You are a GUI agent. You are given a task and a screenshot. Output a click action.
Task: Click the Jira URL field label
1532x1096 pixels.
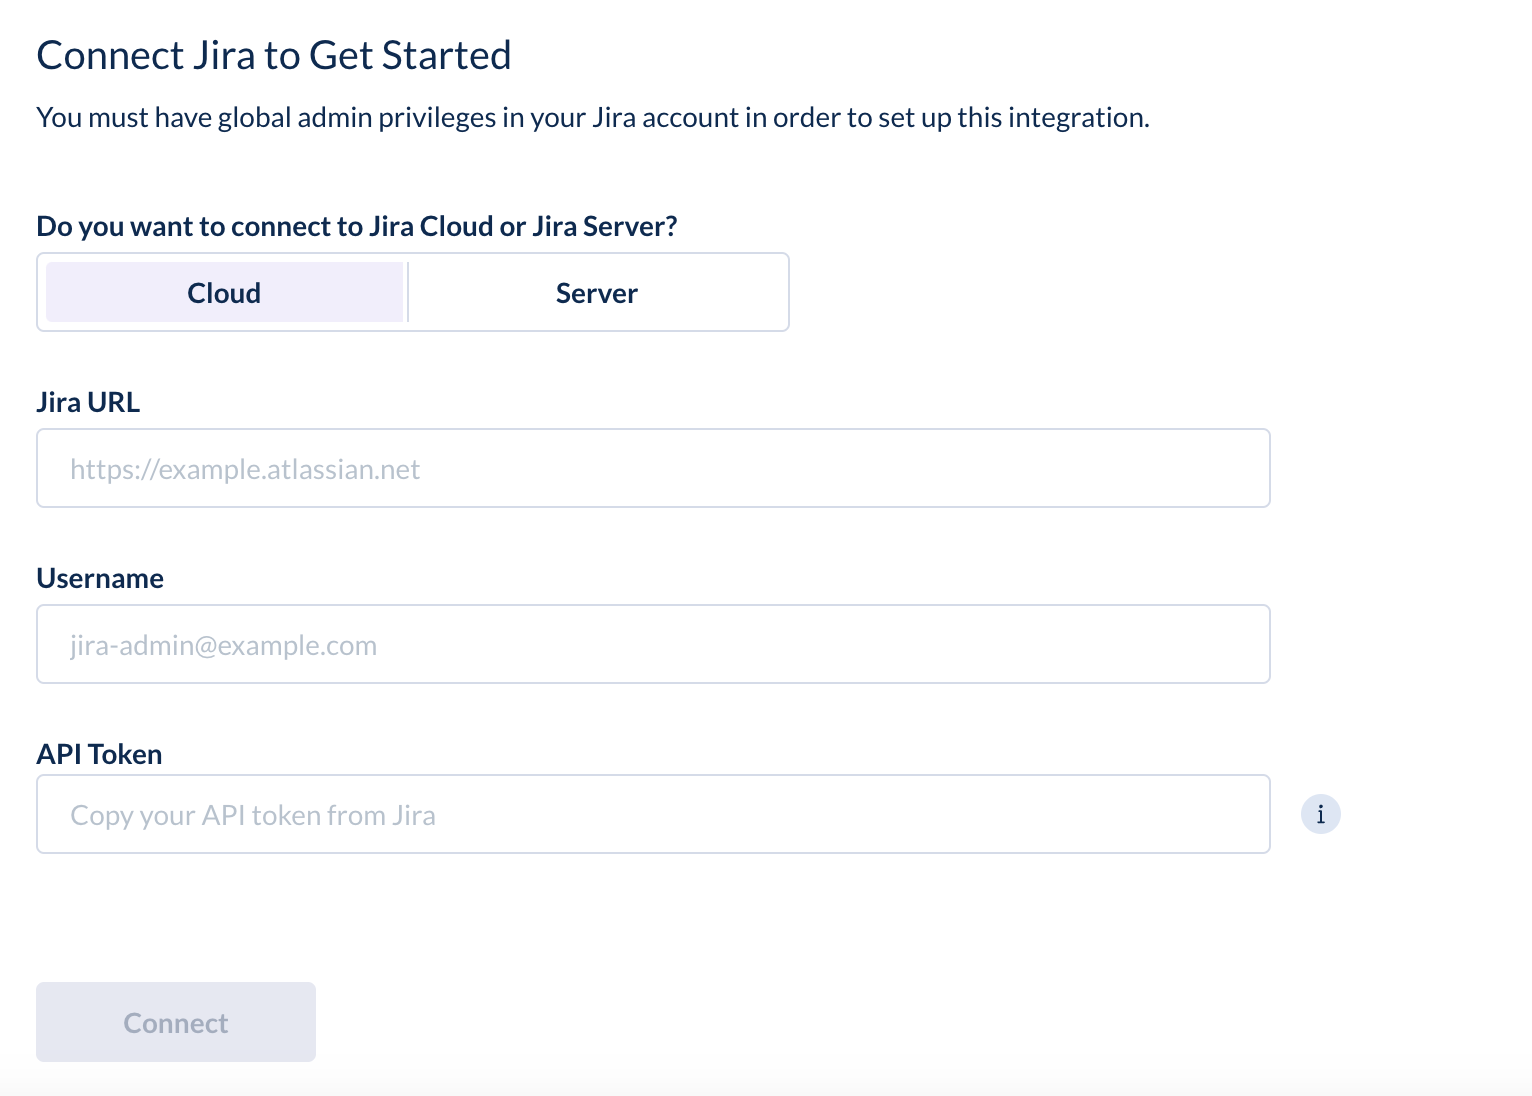click(x=88, y=402)
